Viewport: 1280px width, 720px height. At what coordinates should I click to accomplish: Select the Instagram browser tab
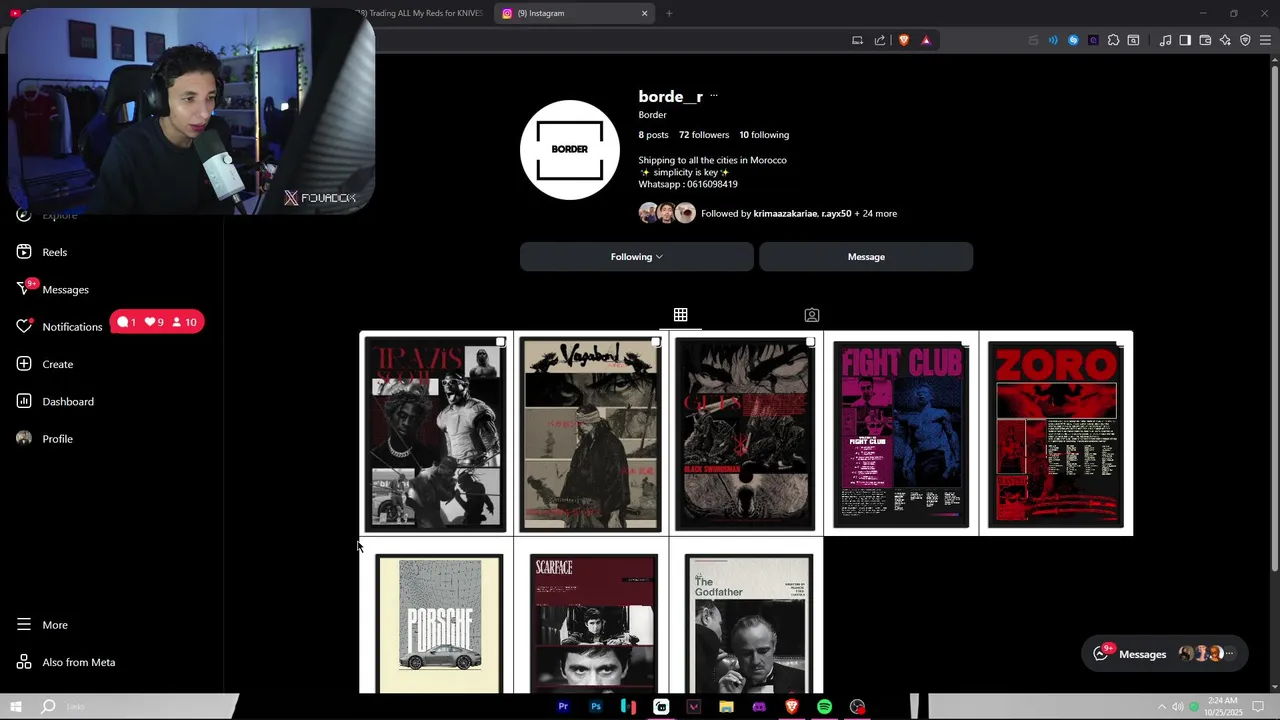[x=575, y=13]
